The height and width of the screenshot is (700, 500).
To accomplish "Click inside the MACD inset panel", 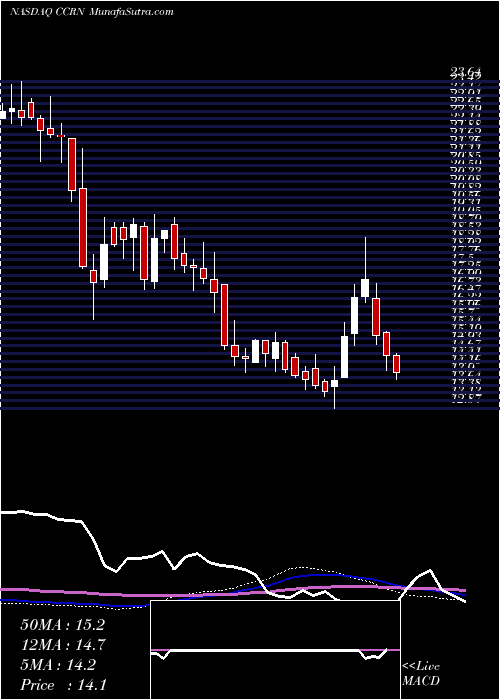I will click(x=275, y=650).
